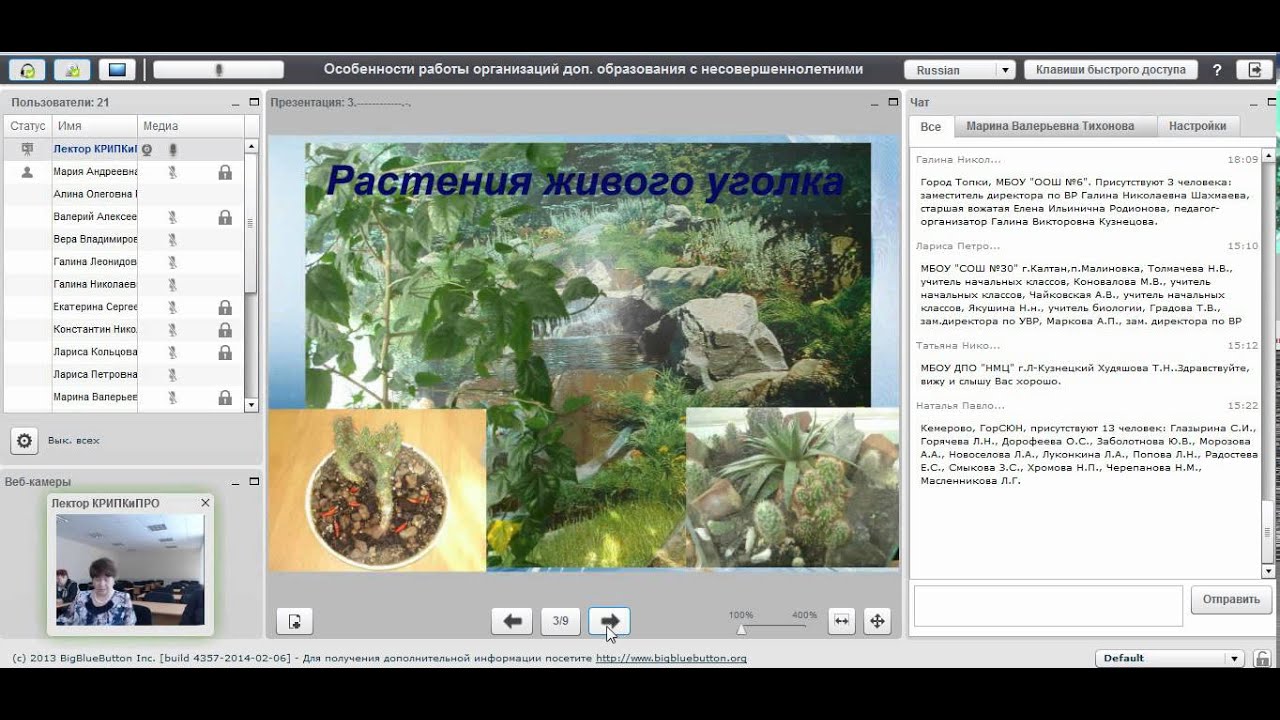Click the users settings gear icon
This screenshot has width=1280, height=720.
(24, 440)
